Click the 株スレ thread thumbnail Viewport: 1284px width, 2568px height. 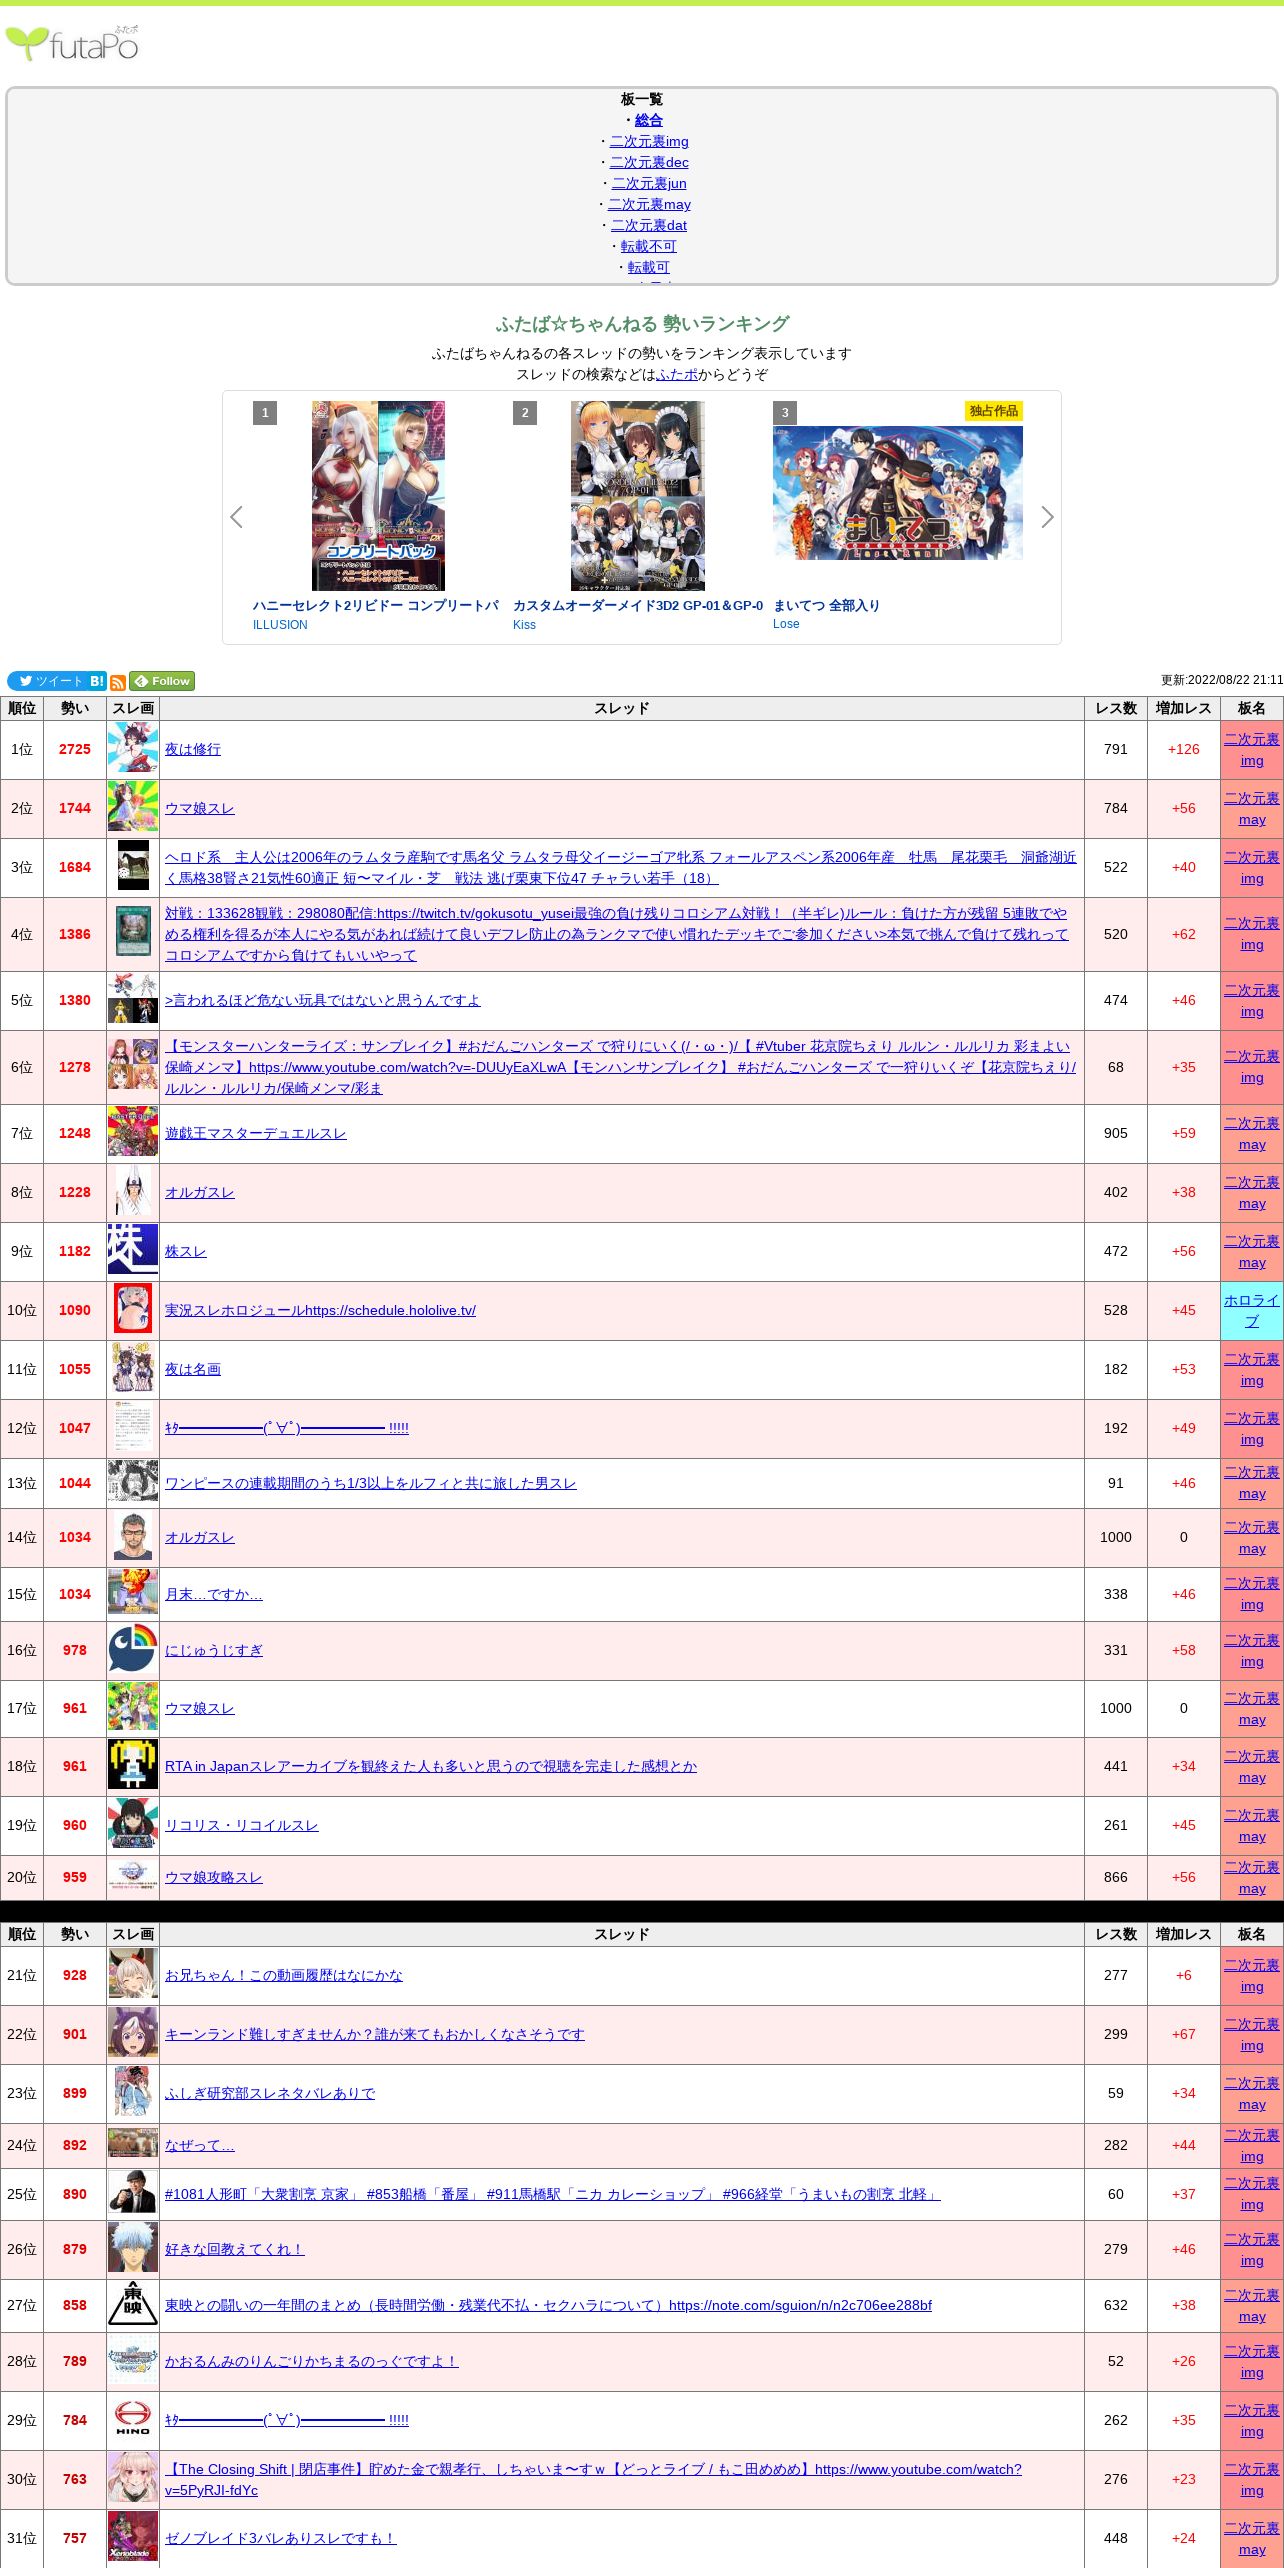tap(133, 1251)
